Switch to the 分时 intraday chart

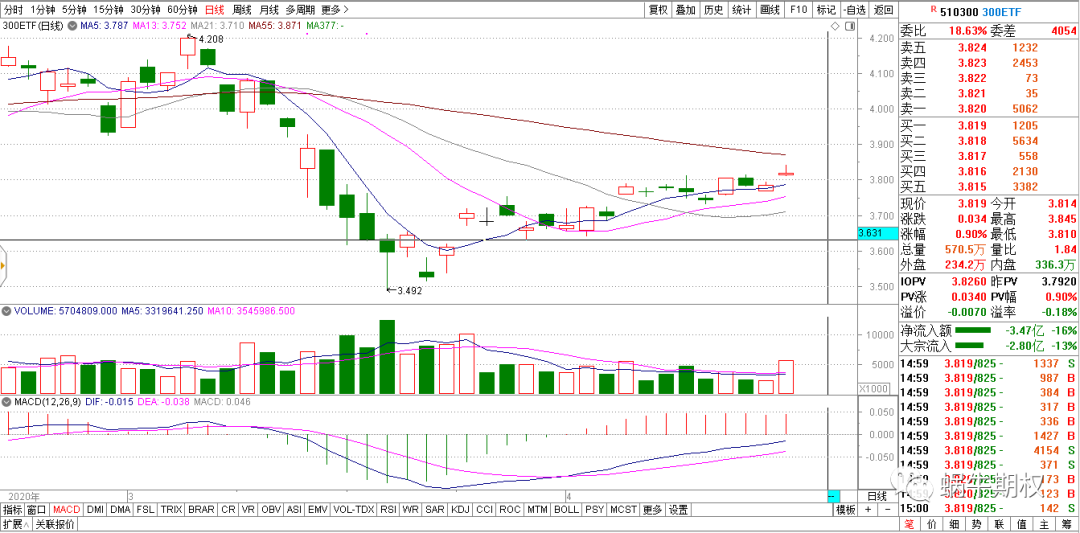point(12,10)
